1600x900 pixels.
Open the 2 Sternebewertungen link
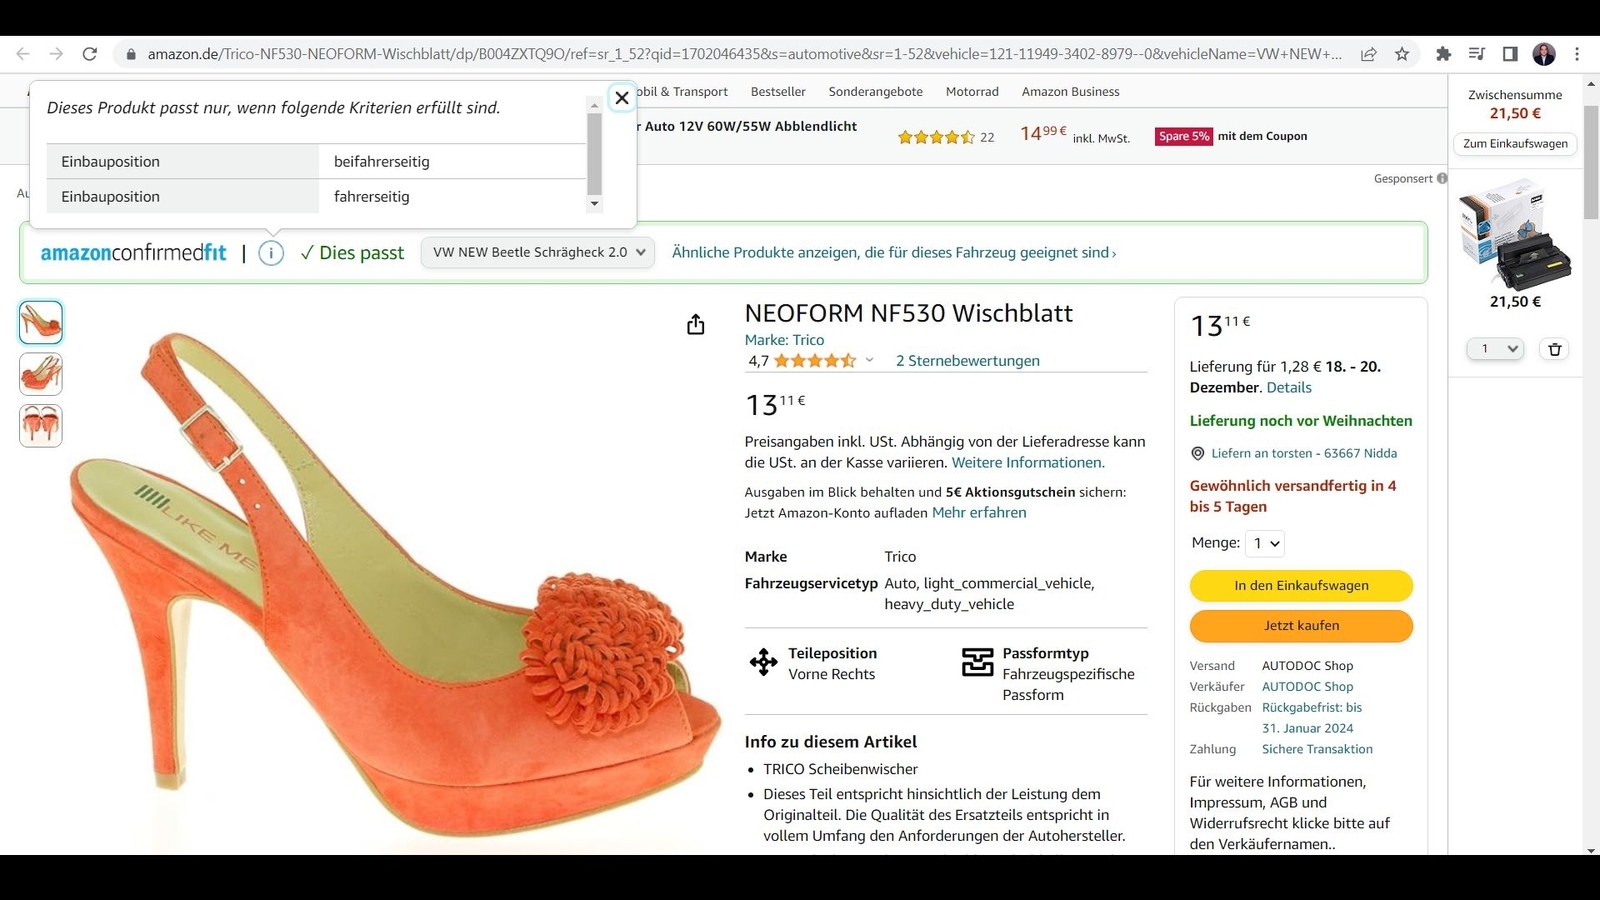pos(967,361)
